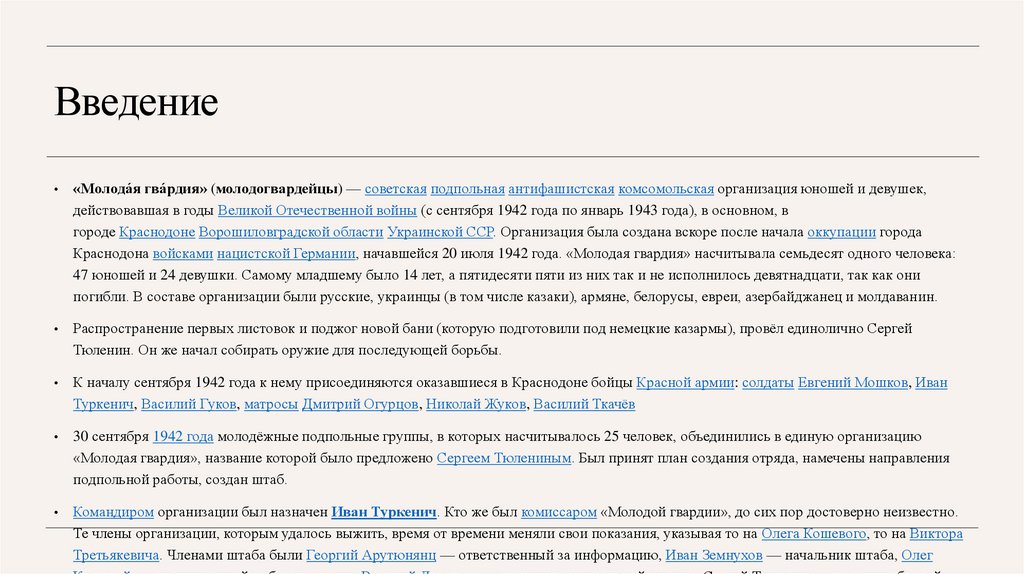
Task: Open the 'советская' hyperlink
Action: coord(395,189)
